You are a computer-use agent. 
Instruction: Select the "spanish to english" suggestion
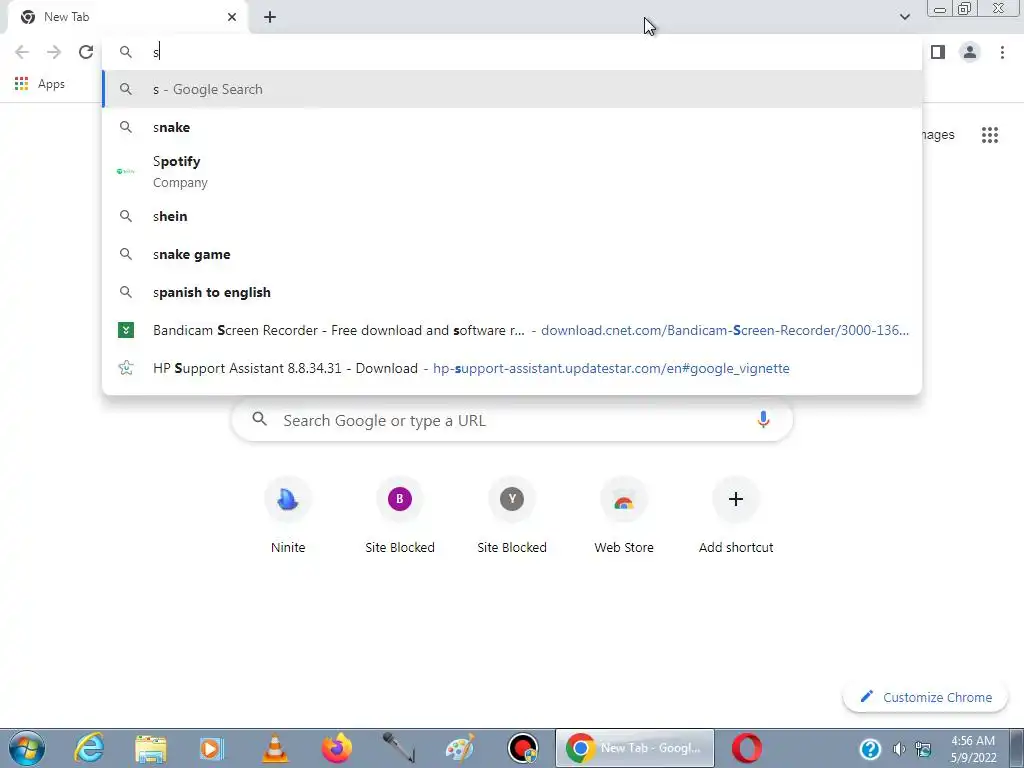click(x=512, y=292)
